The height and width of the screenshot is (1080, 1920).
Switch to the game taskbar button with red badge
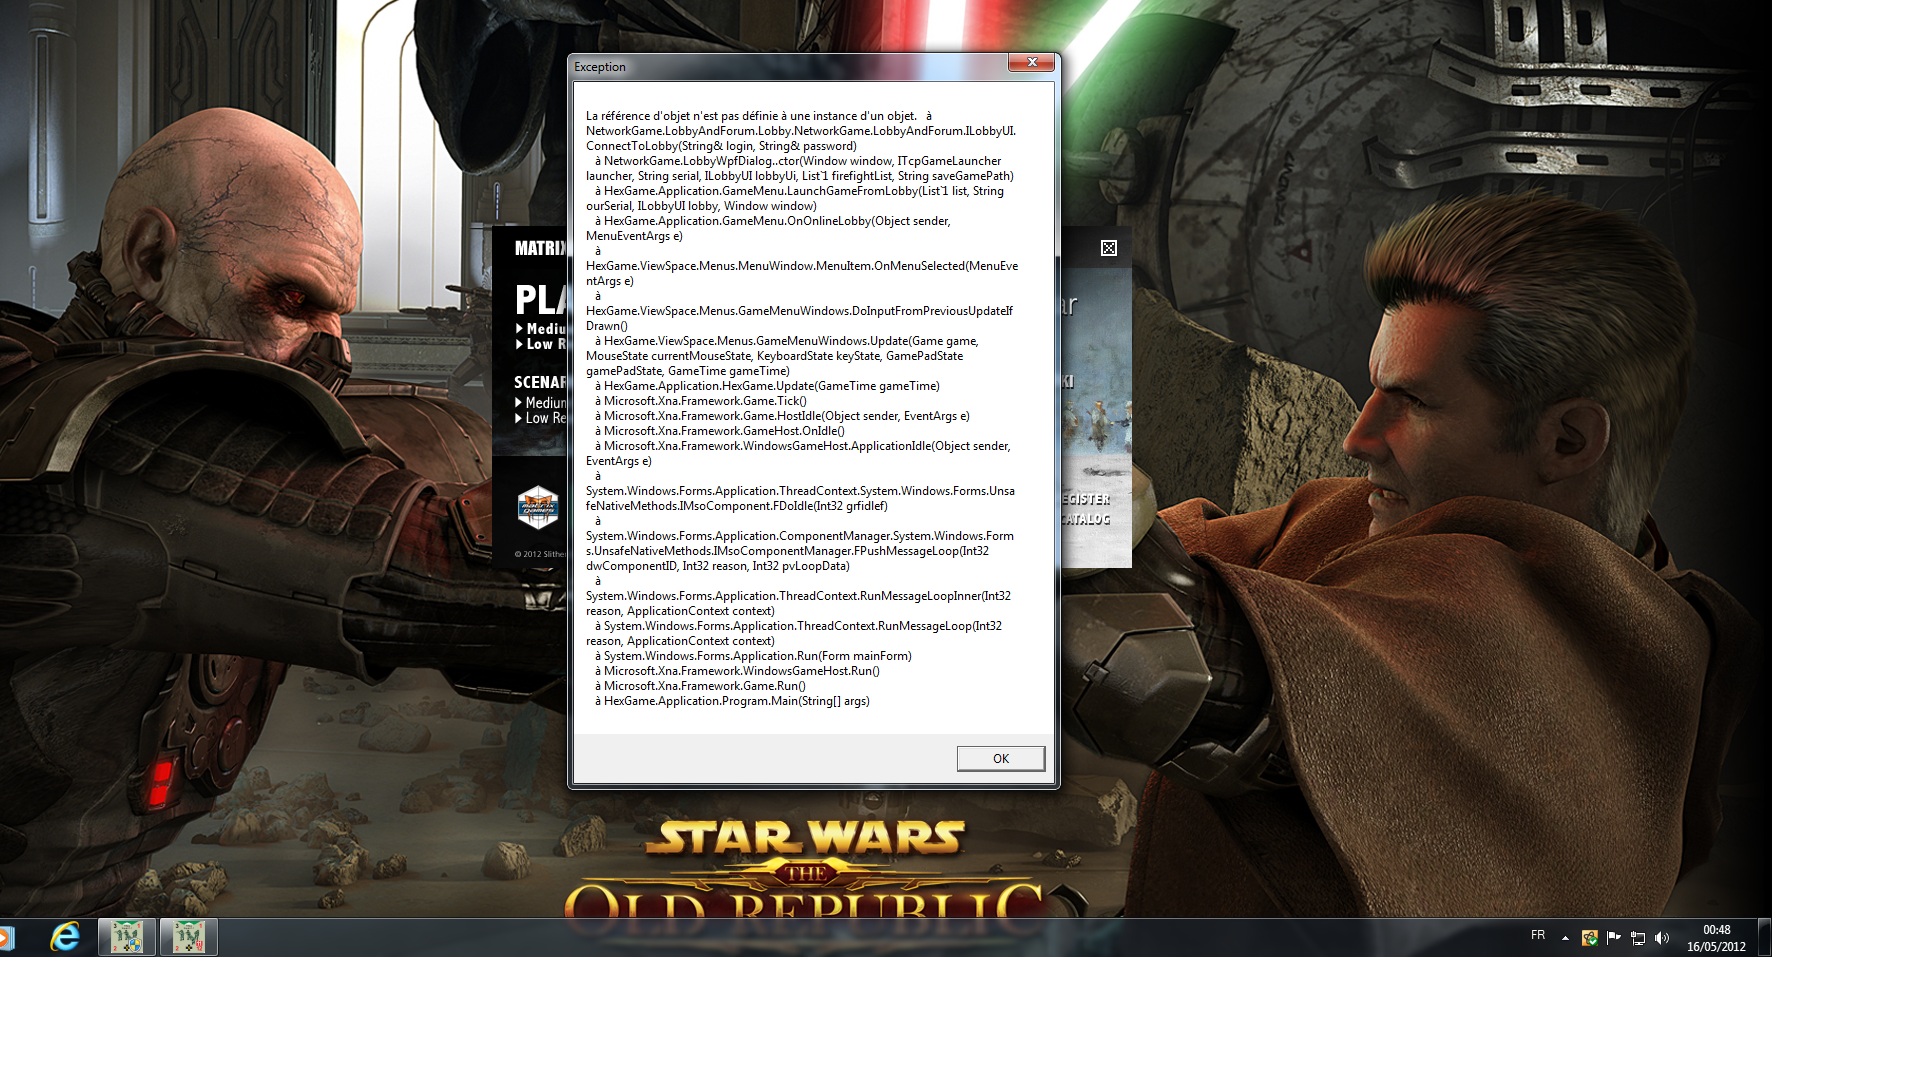pyautogui.click(x=189, y=937)
